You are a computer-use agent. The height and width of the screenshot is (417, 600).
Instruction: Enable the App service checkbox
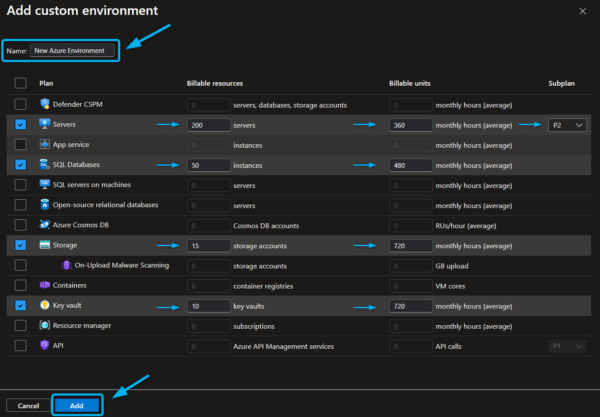[21, 144]
